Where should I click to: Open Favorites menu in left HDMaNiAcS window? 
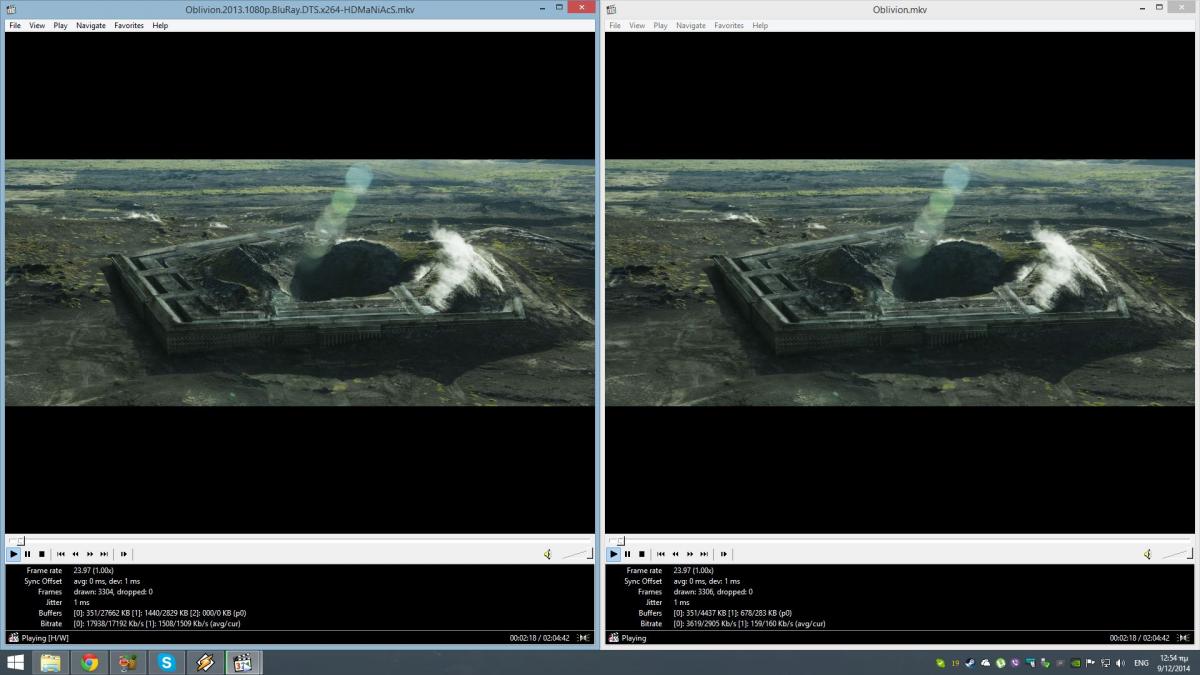point(129,25)
